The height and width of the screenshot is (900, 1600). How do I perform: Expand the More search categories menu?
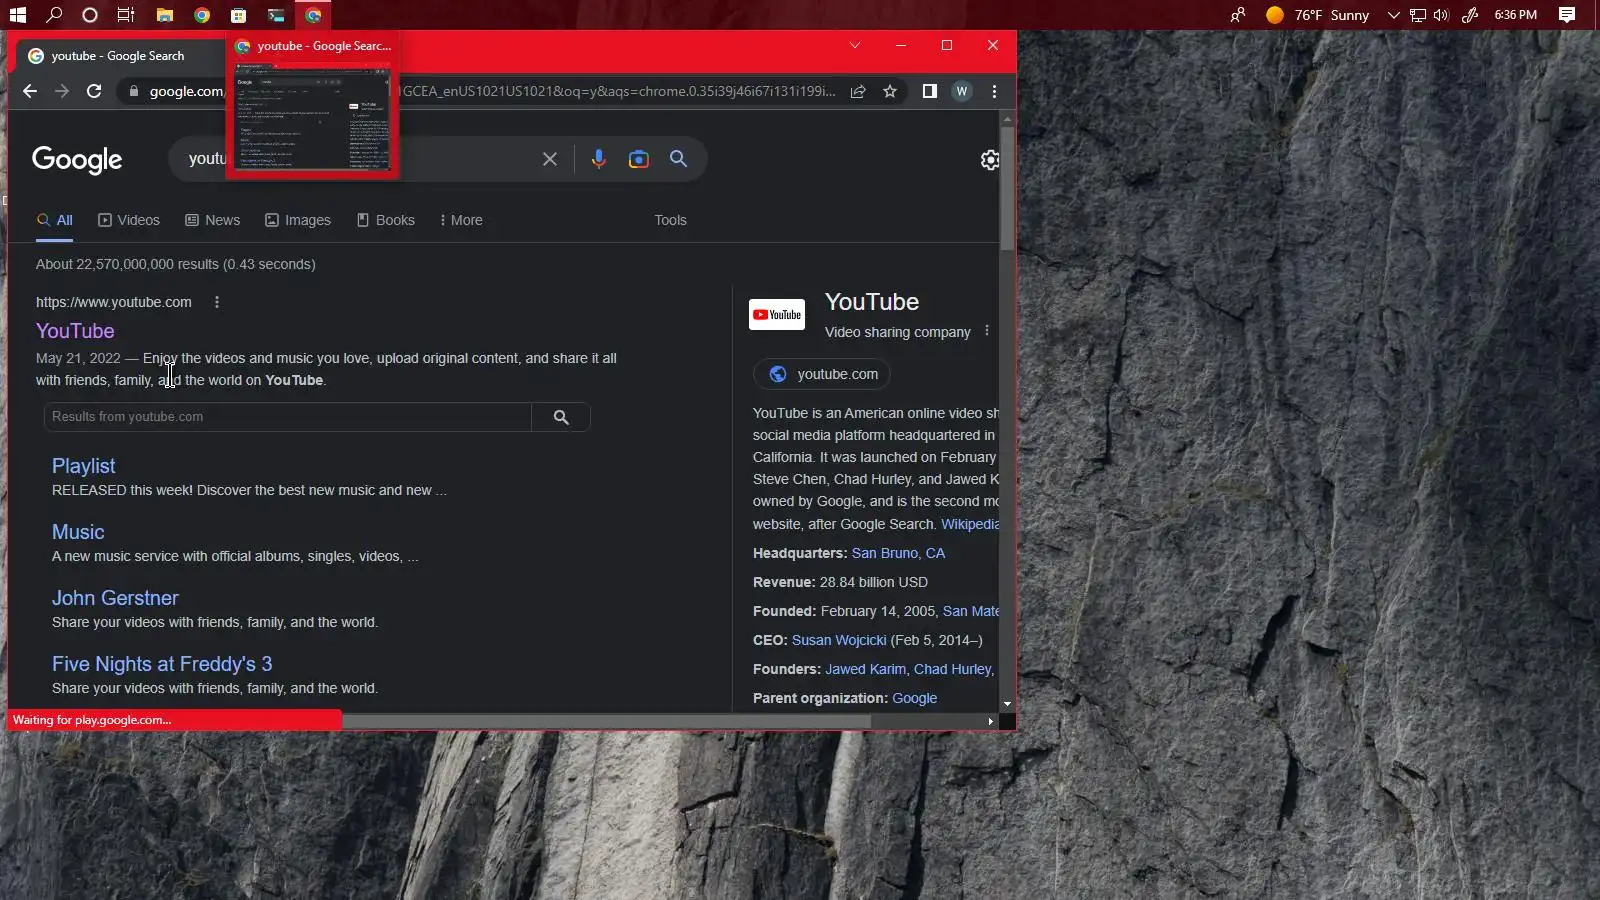pyautogui.click(x=461, y=220)
